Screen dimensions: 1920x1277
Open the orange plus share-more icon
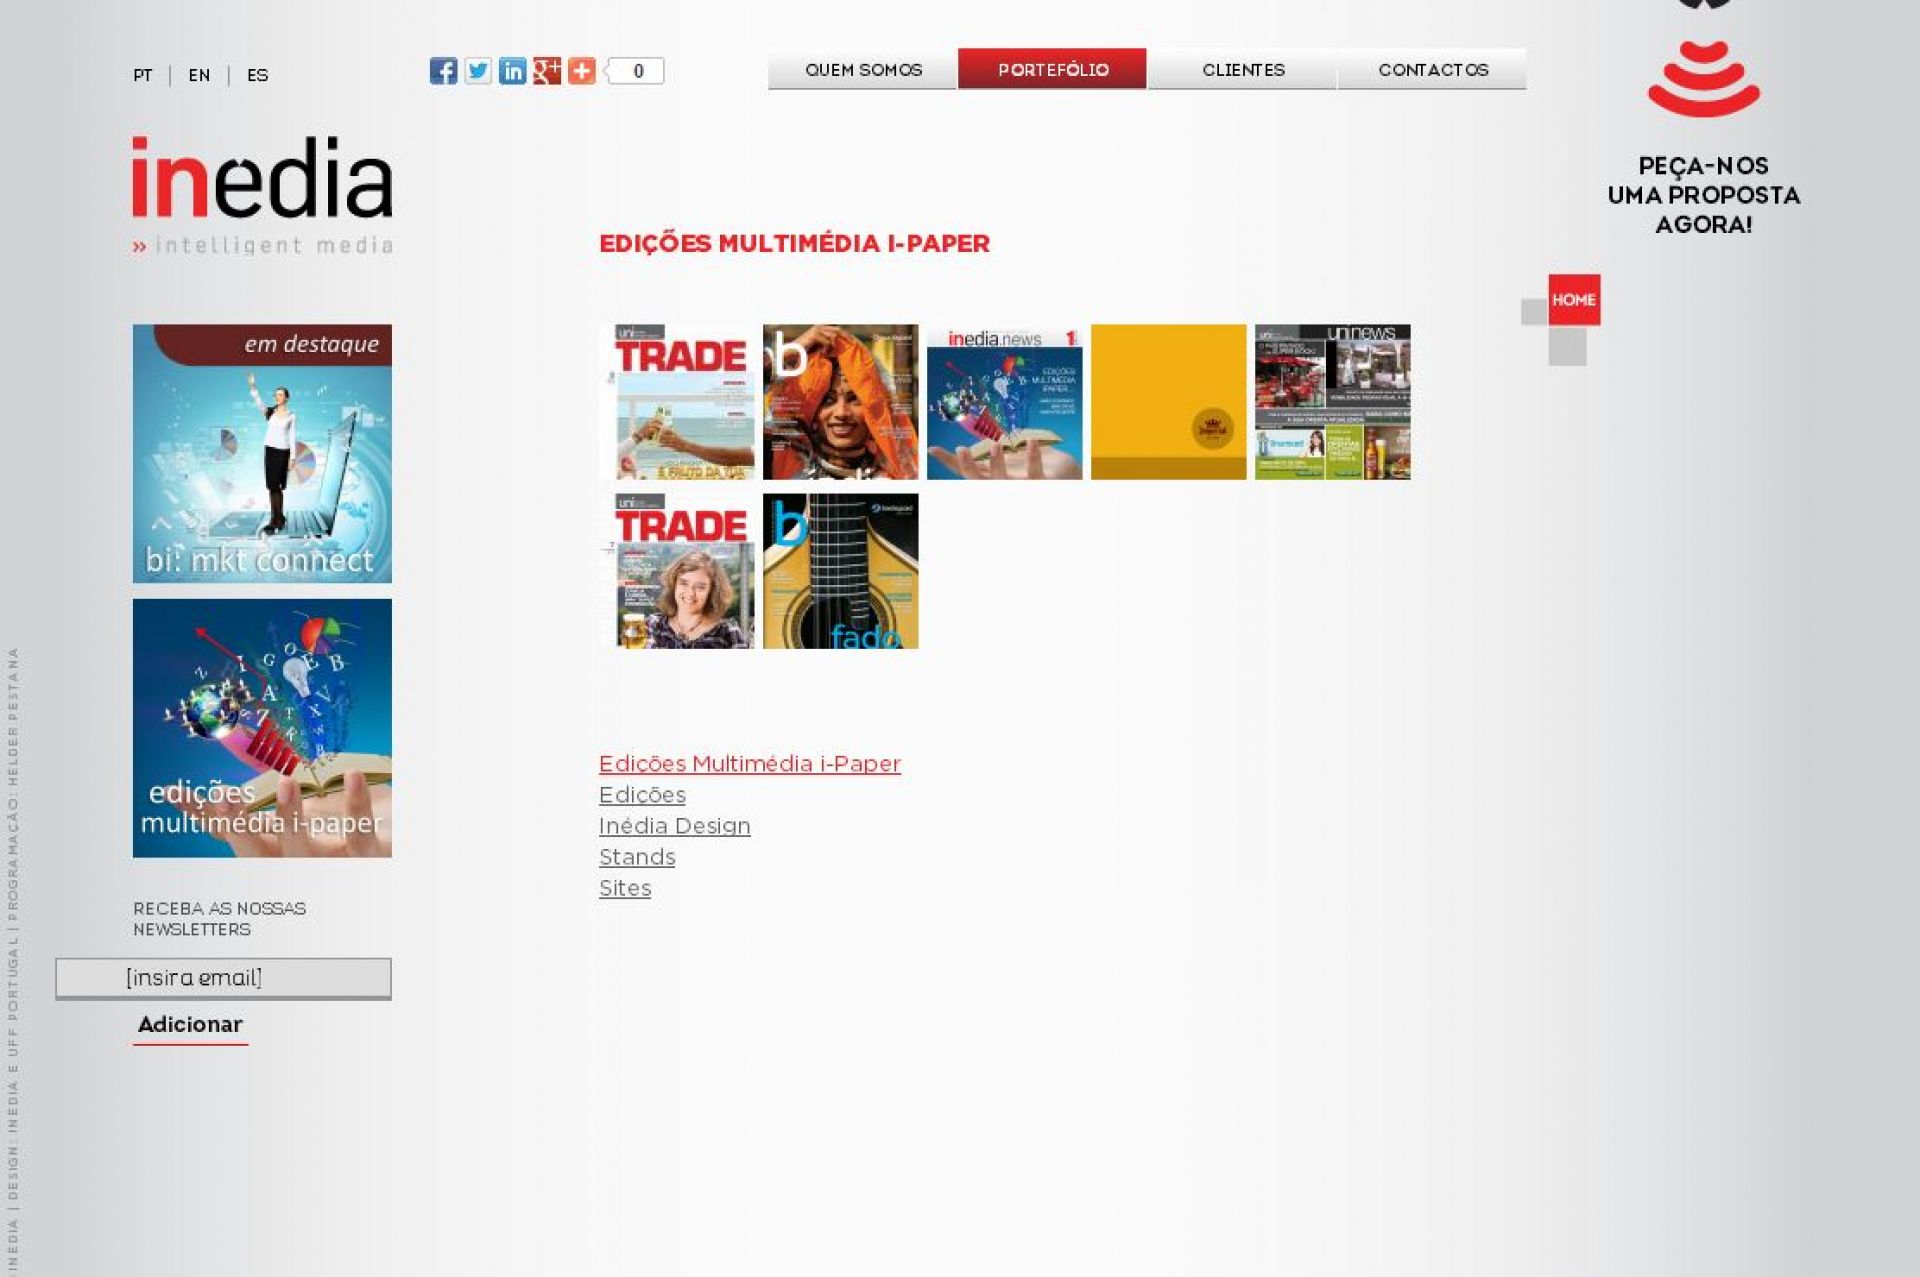(582, 71)
